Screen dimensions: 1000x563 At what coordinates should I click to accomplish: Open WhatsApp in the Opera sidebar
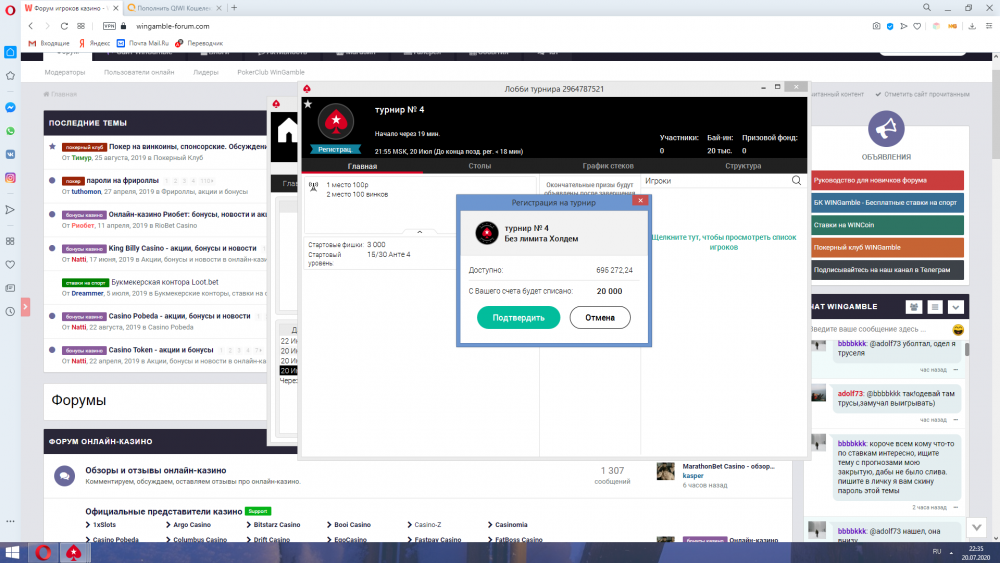[10, 131]
